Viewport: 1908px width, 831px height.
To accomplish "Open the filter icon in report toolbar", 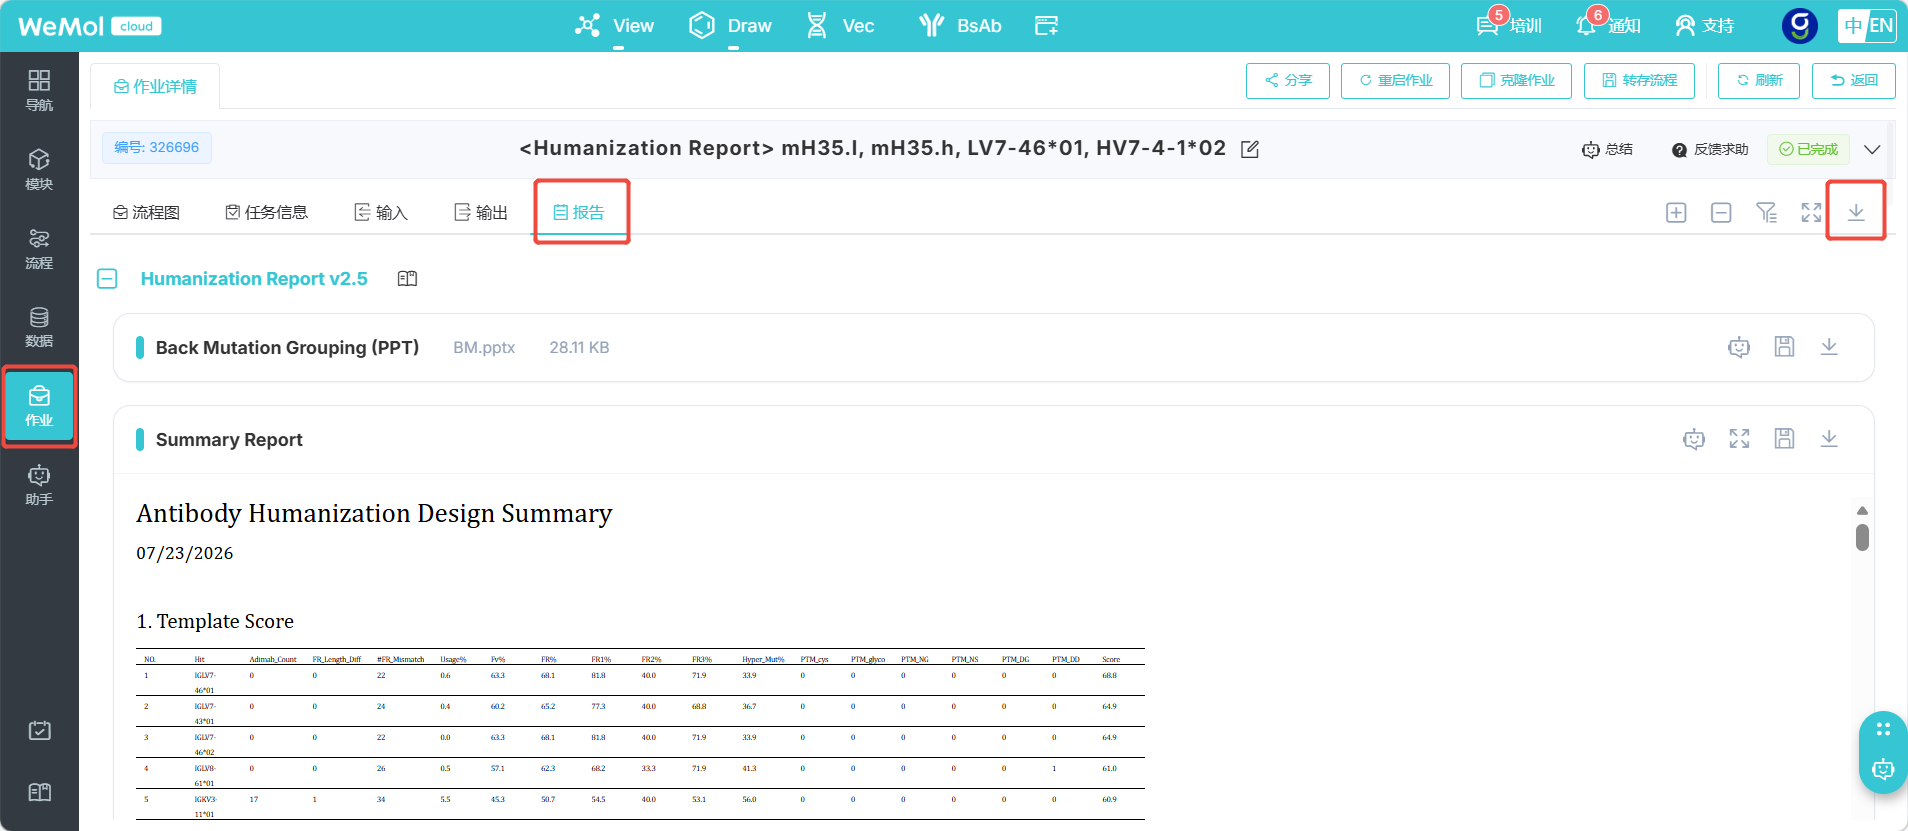I will click(1766, 212).
